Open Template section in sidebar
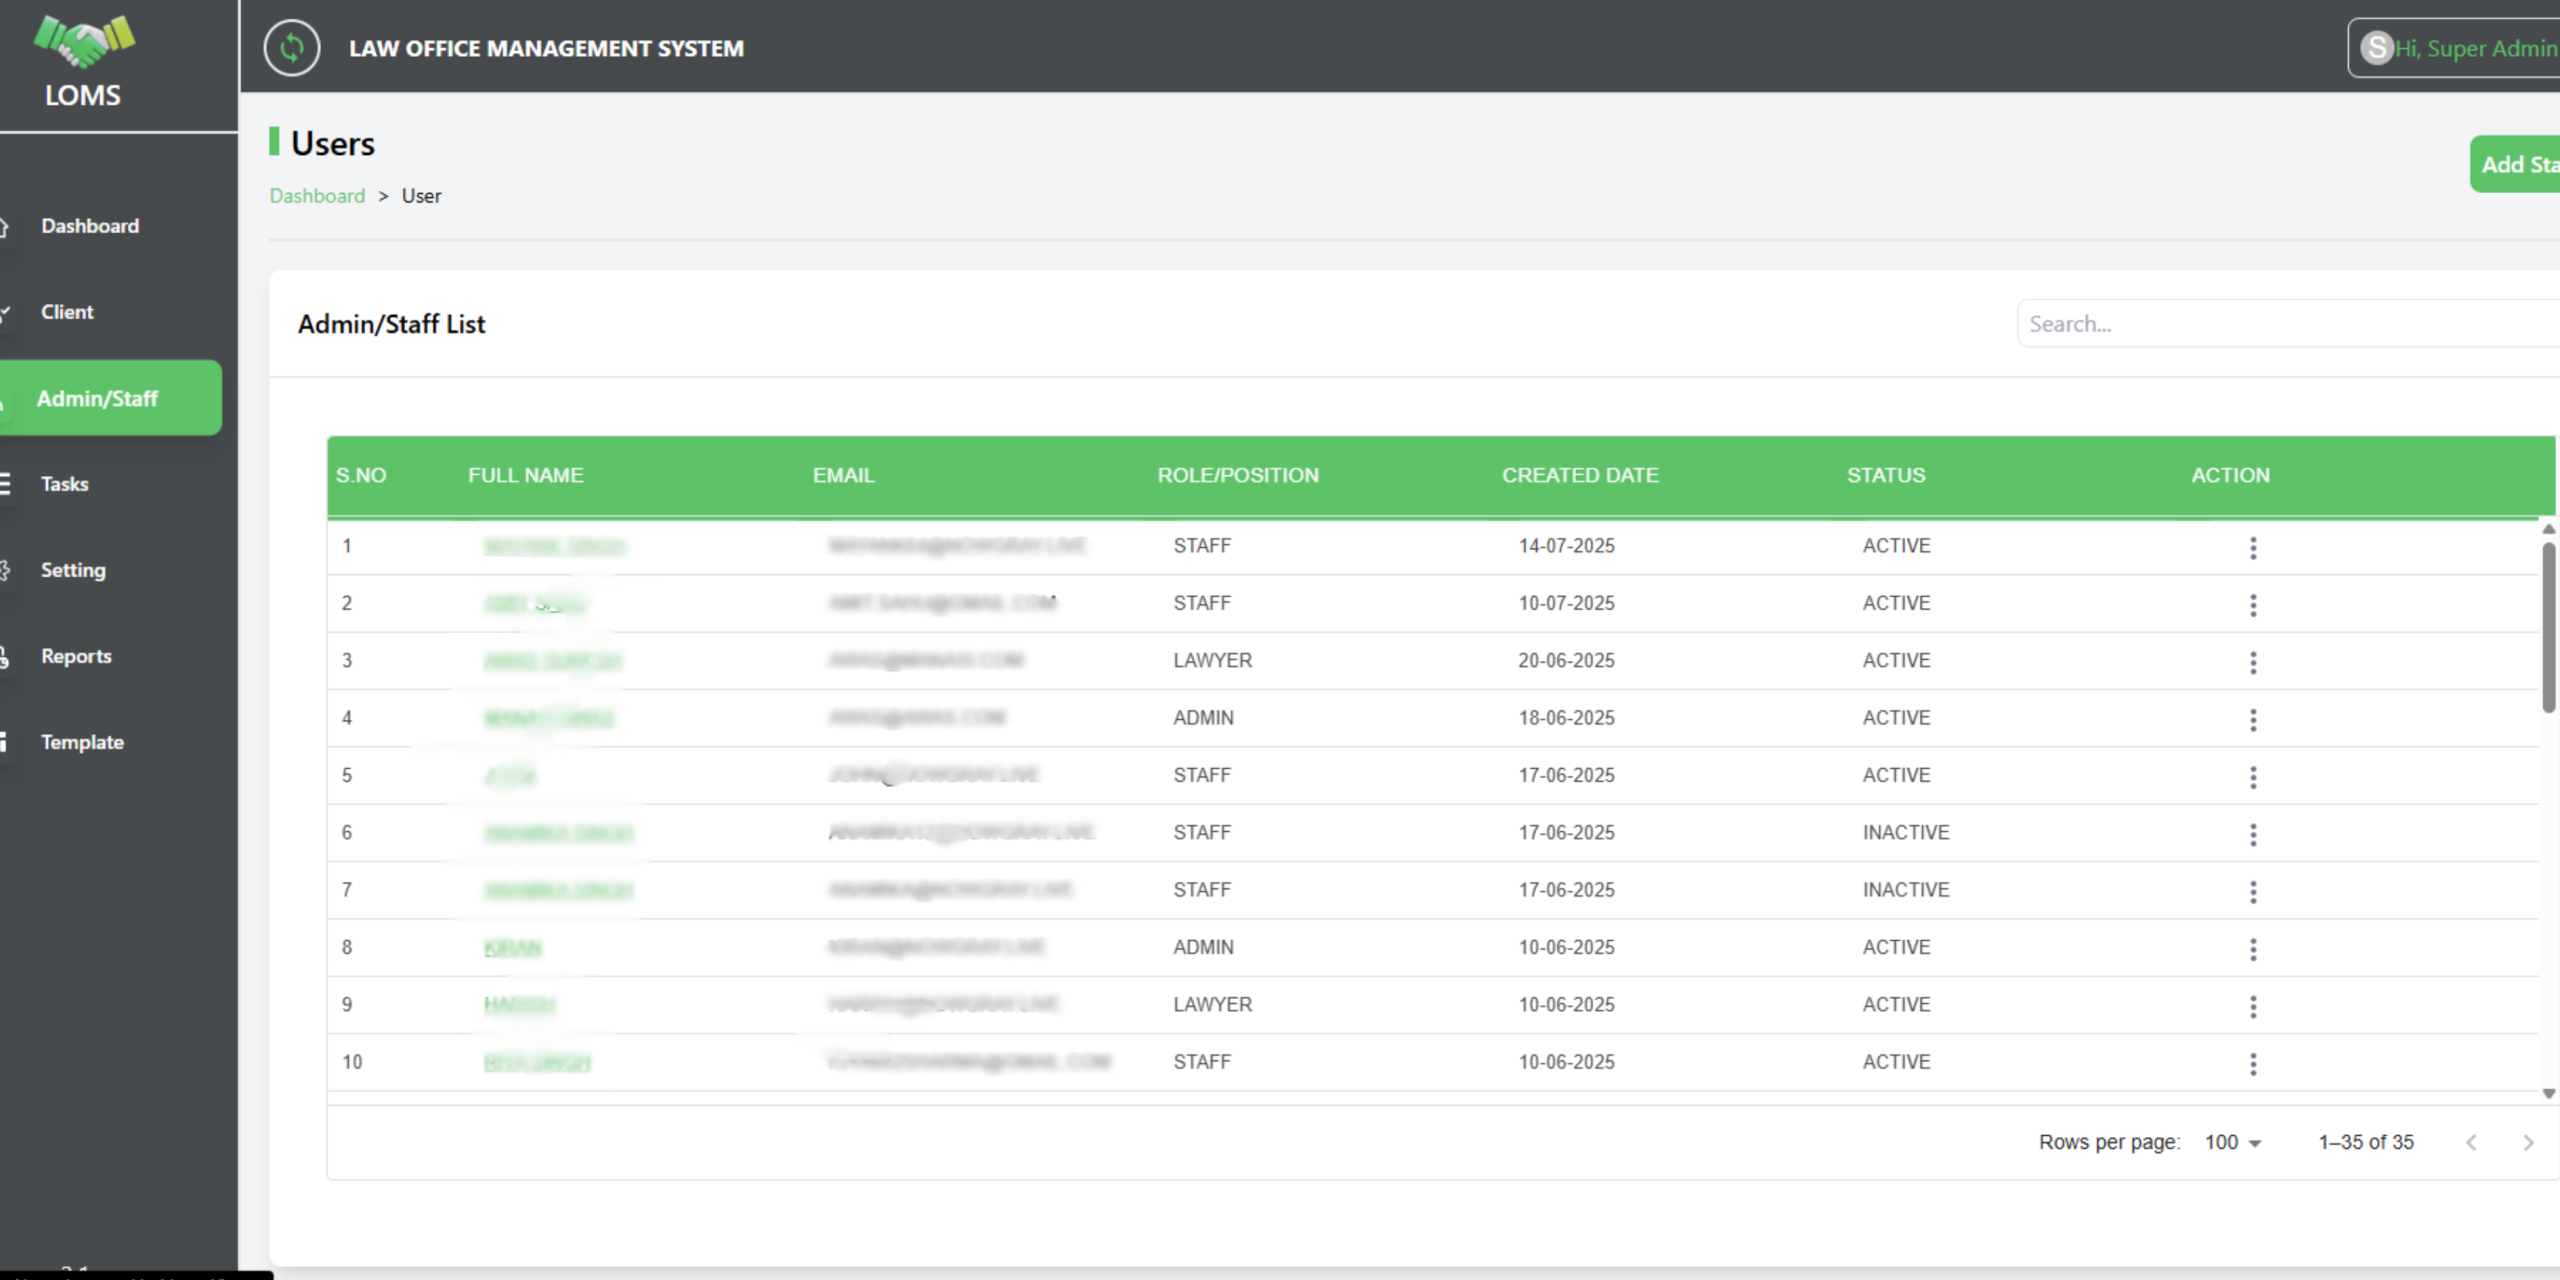Screen dimensions: 2560x1280 point(82,742)
